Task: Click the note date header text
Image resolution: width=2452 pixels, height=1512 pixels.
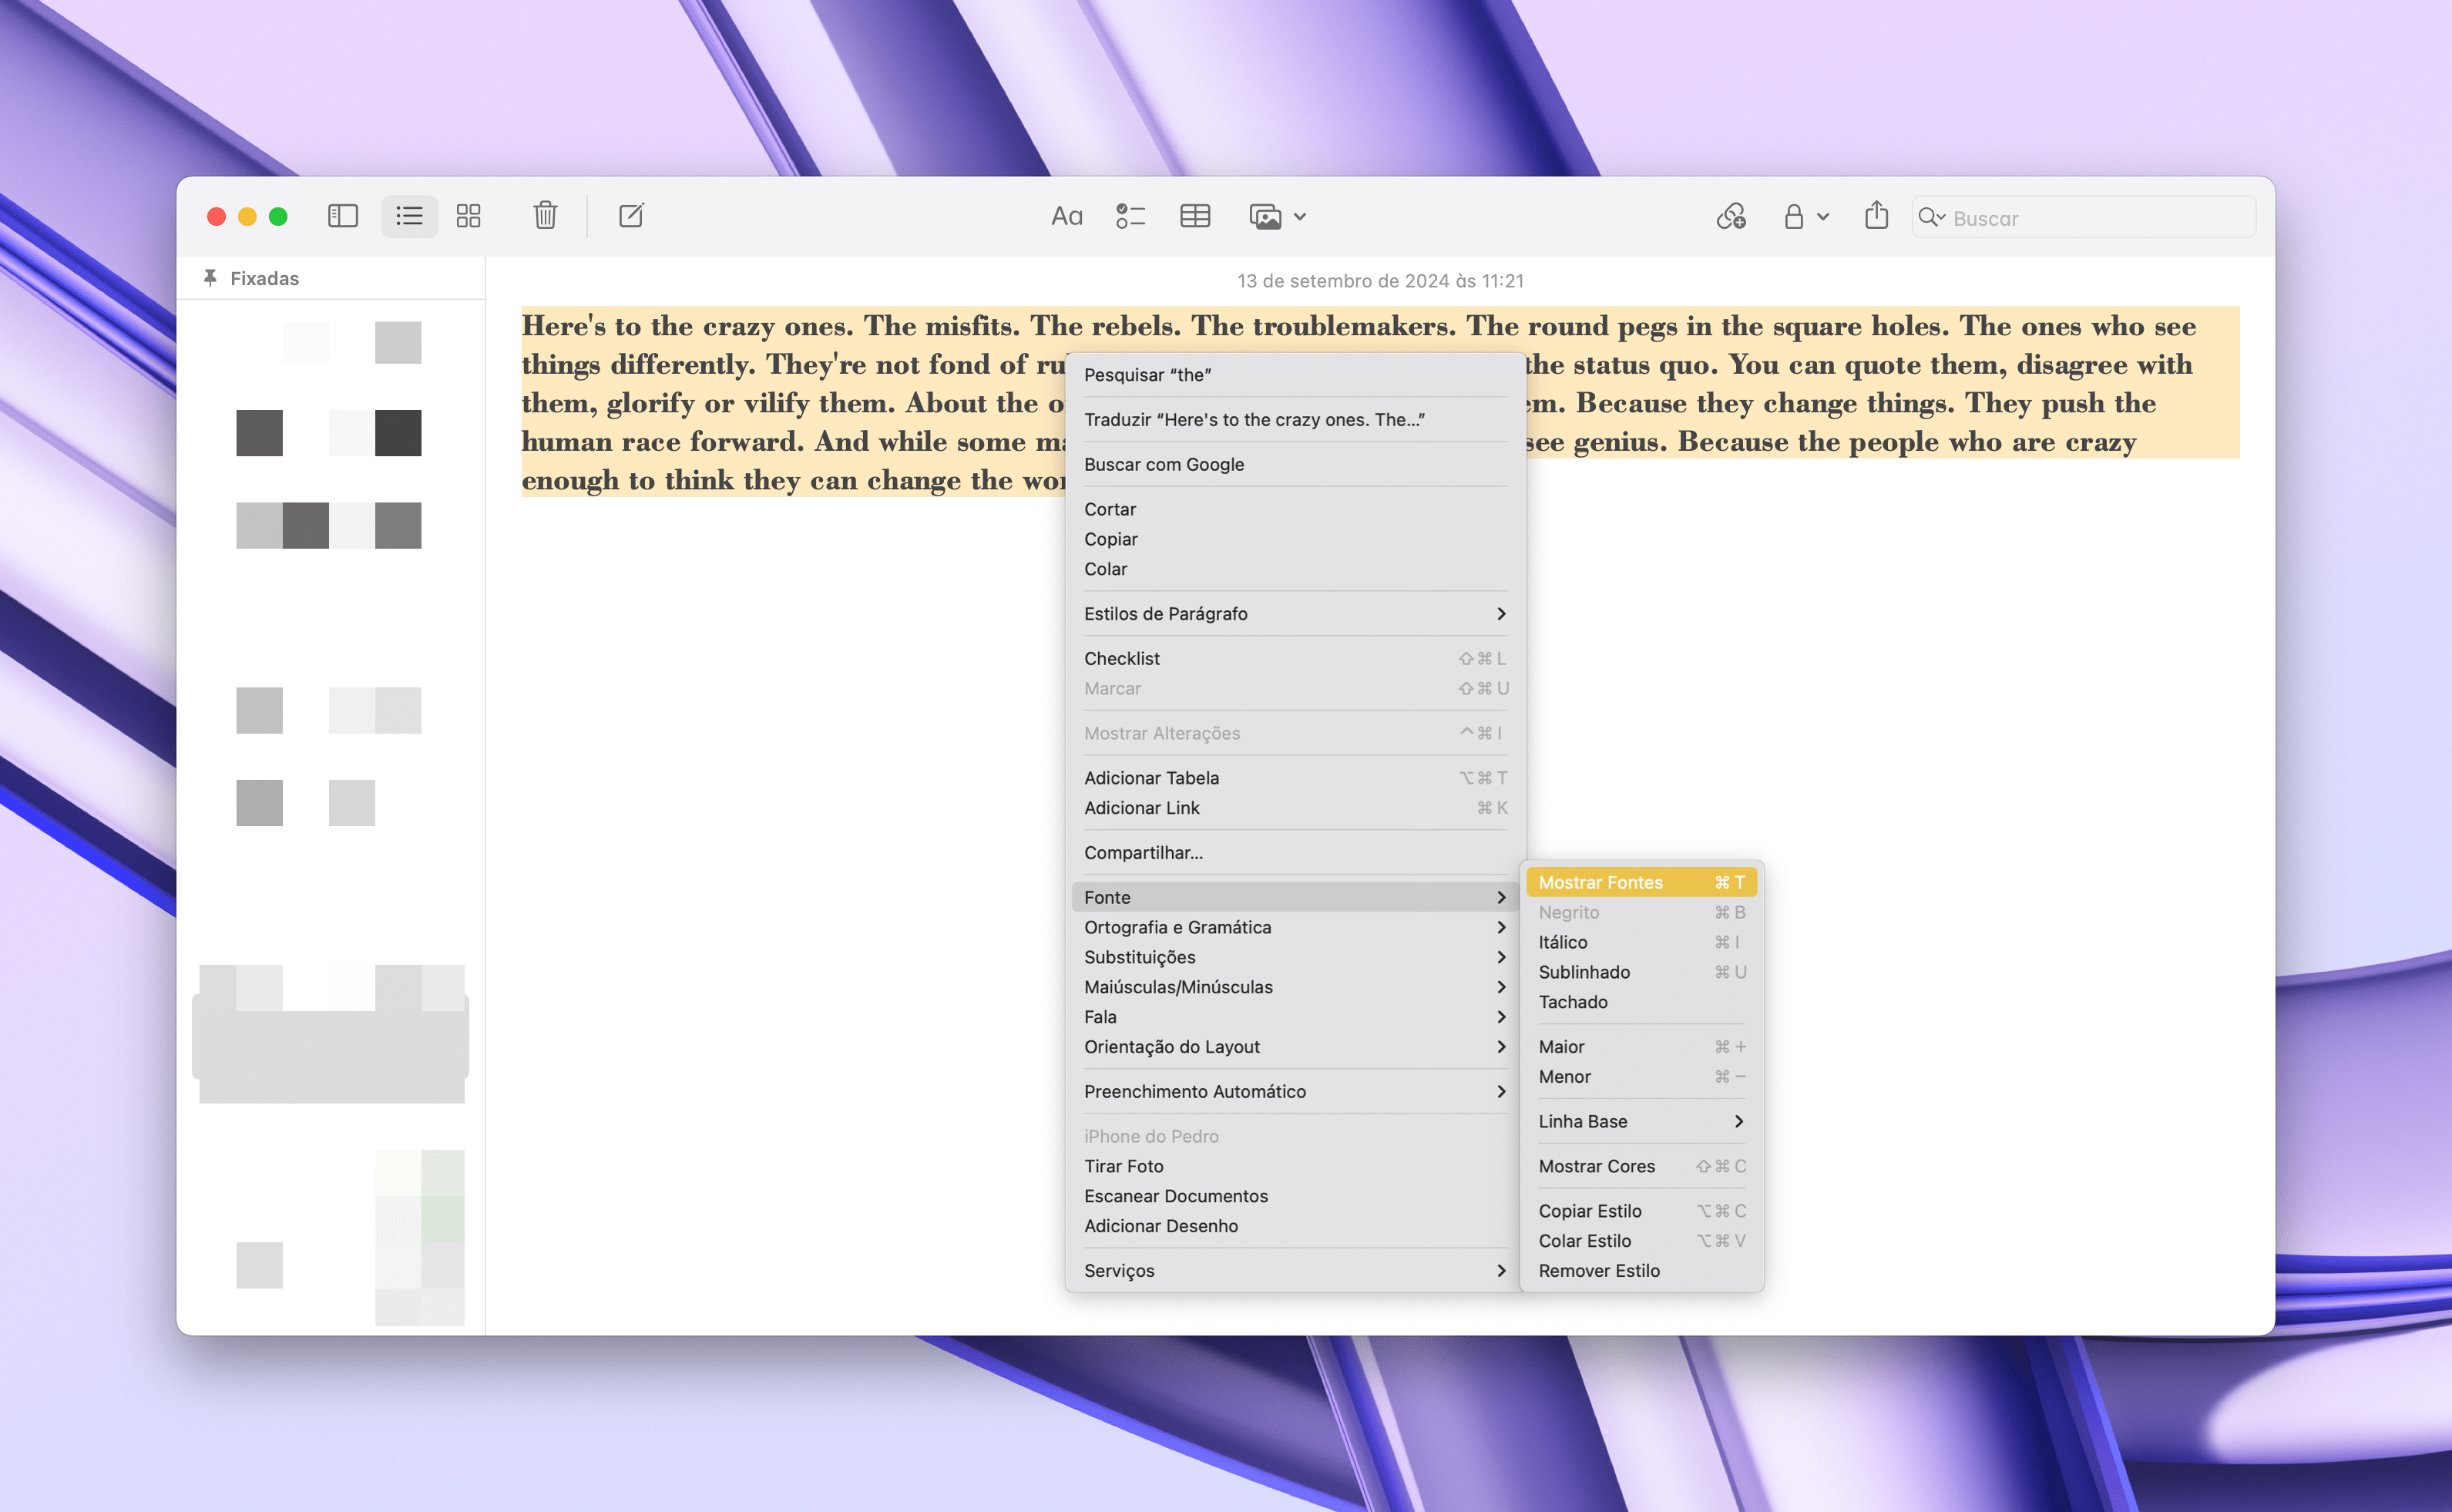Action: [x=1380, y=281]
